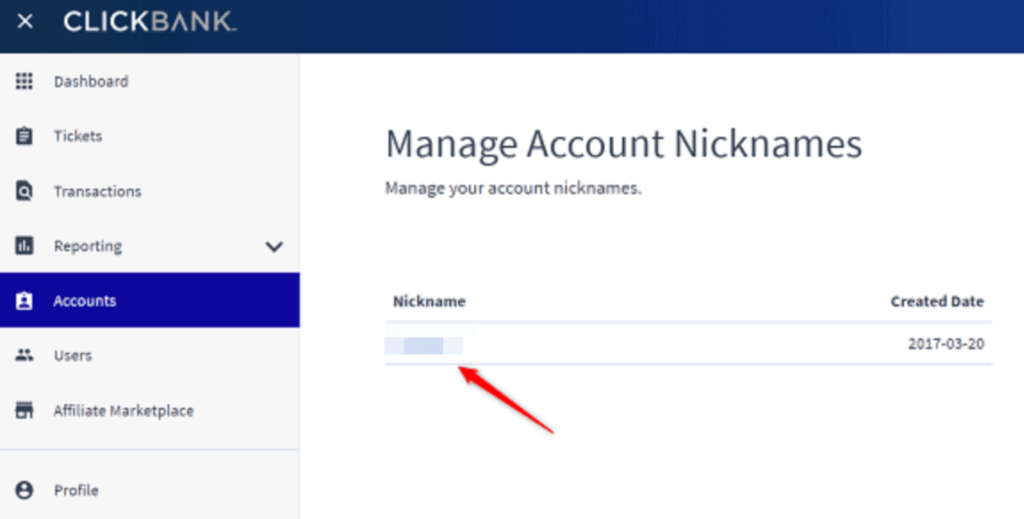Click the Tickets clipboard icon
Image resolution: width=1024 pixels, height=519 pixels.
[x=24, y=136]
